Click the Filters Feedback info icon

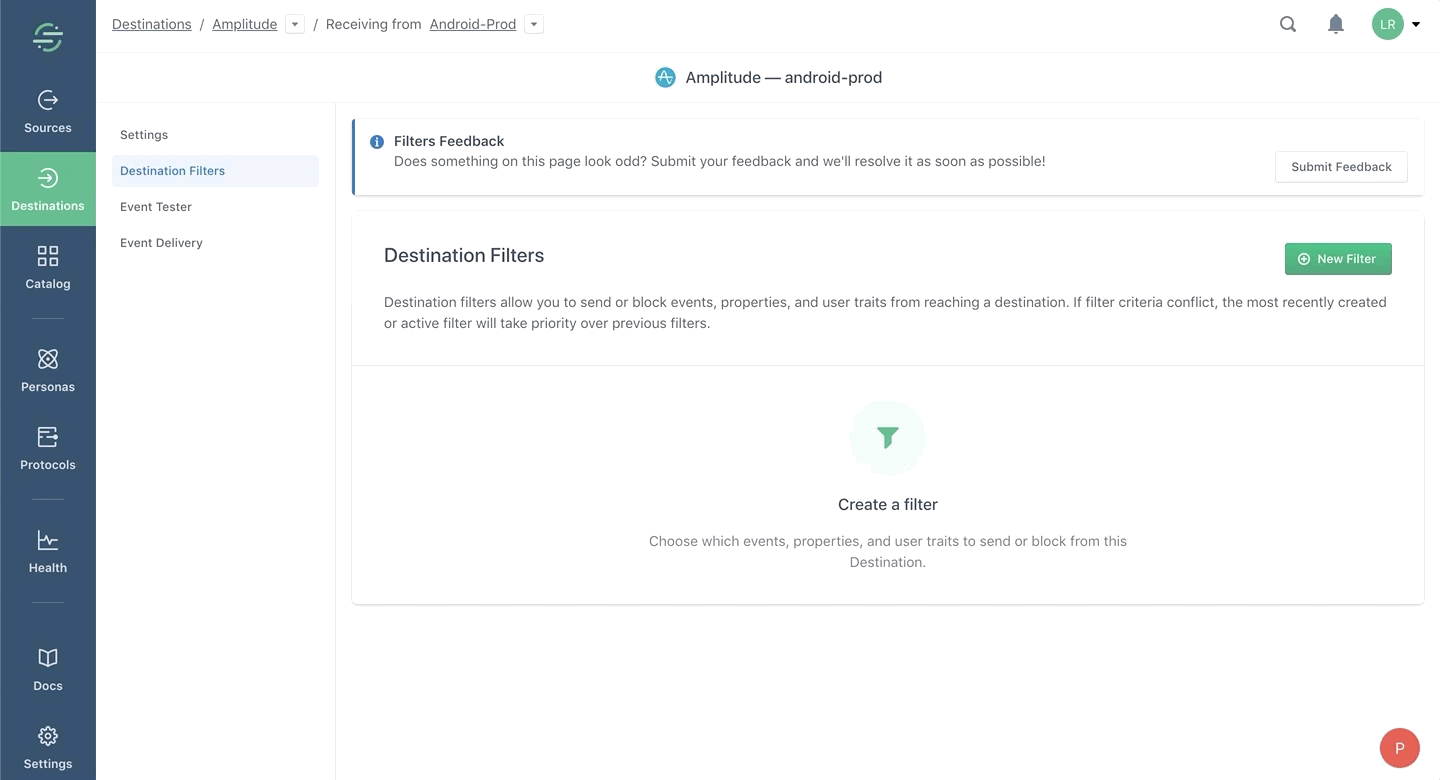coord(377,142)
